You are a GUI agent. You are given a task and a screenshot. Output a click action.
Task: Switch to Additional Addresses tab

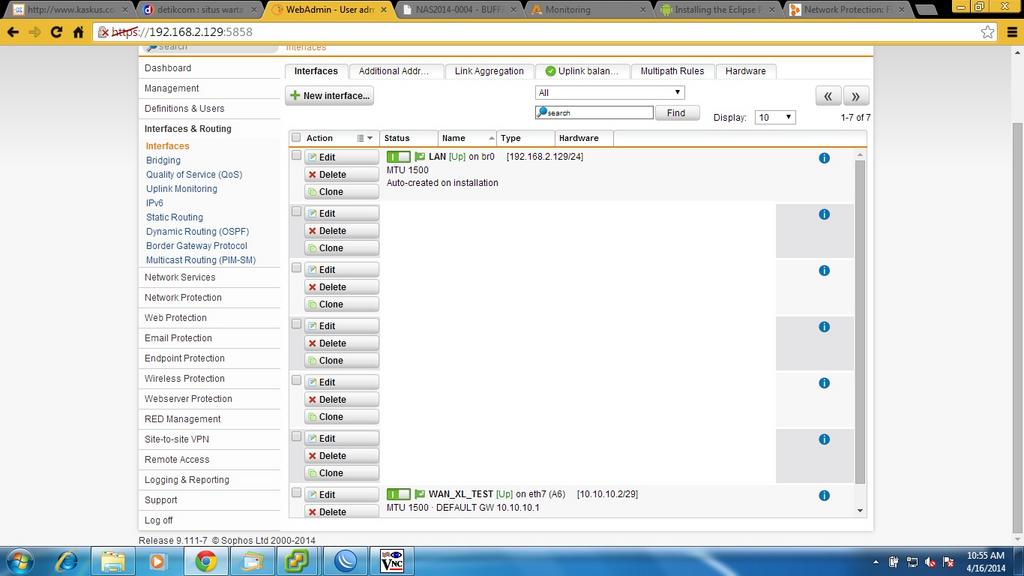[x=396, y=71]
